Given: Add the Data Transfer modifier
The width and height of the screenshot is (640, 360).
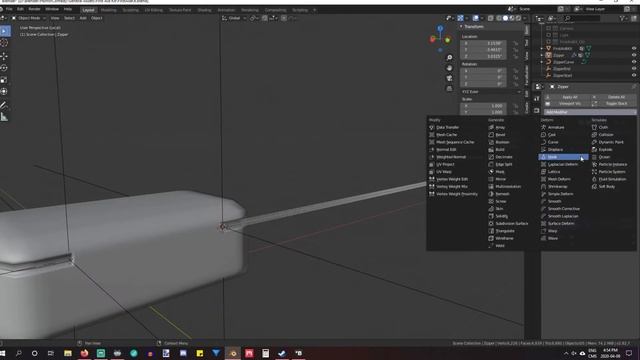Looking at the screenshot, I should (447, 127).
